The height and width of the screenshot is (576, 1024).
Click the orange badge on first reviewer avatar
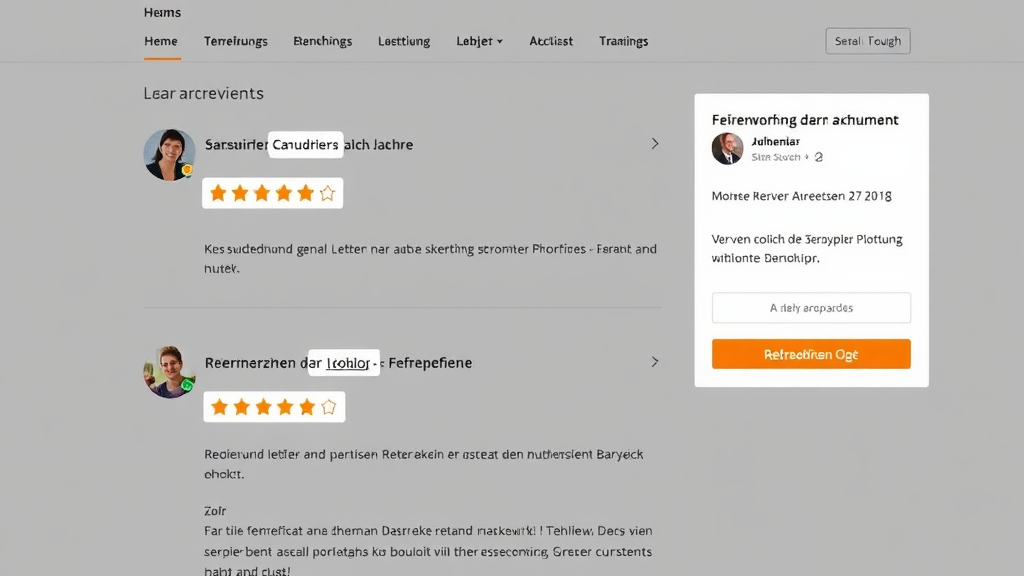(x=187, y=170)
